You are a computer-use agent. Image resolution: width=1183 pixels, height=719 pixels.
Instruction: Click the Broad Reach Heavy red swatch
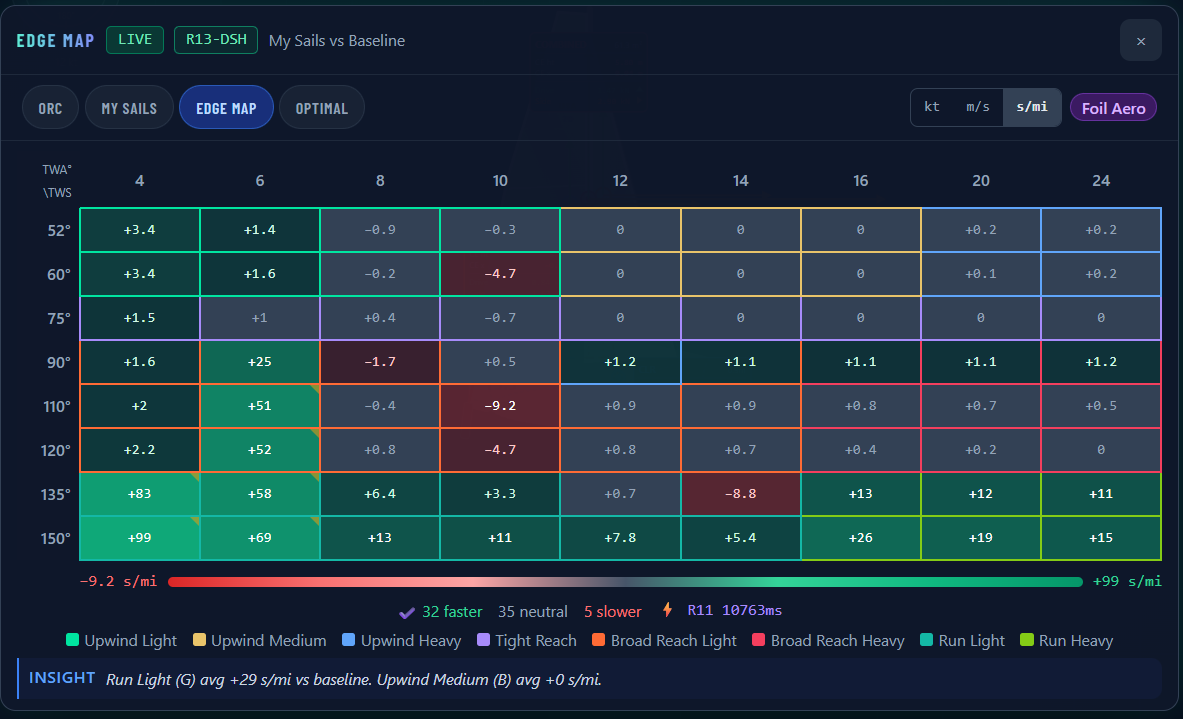click(x=758, y=640)
